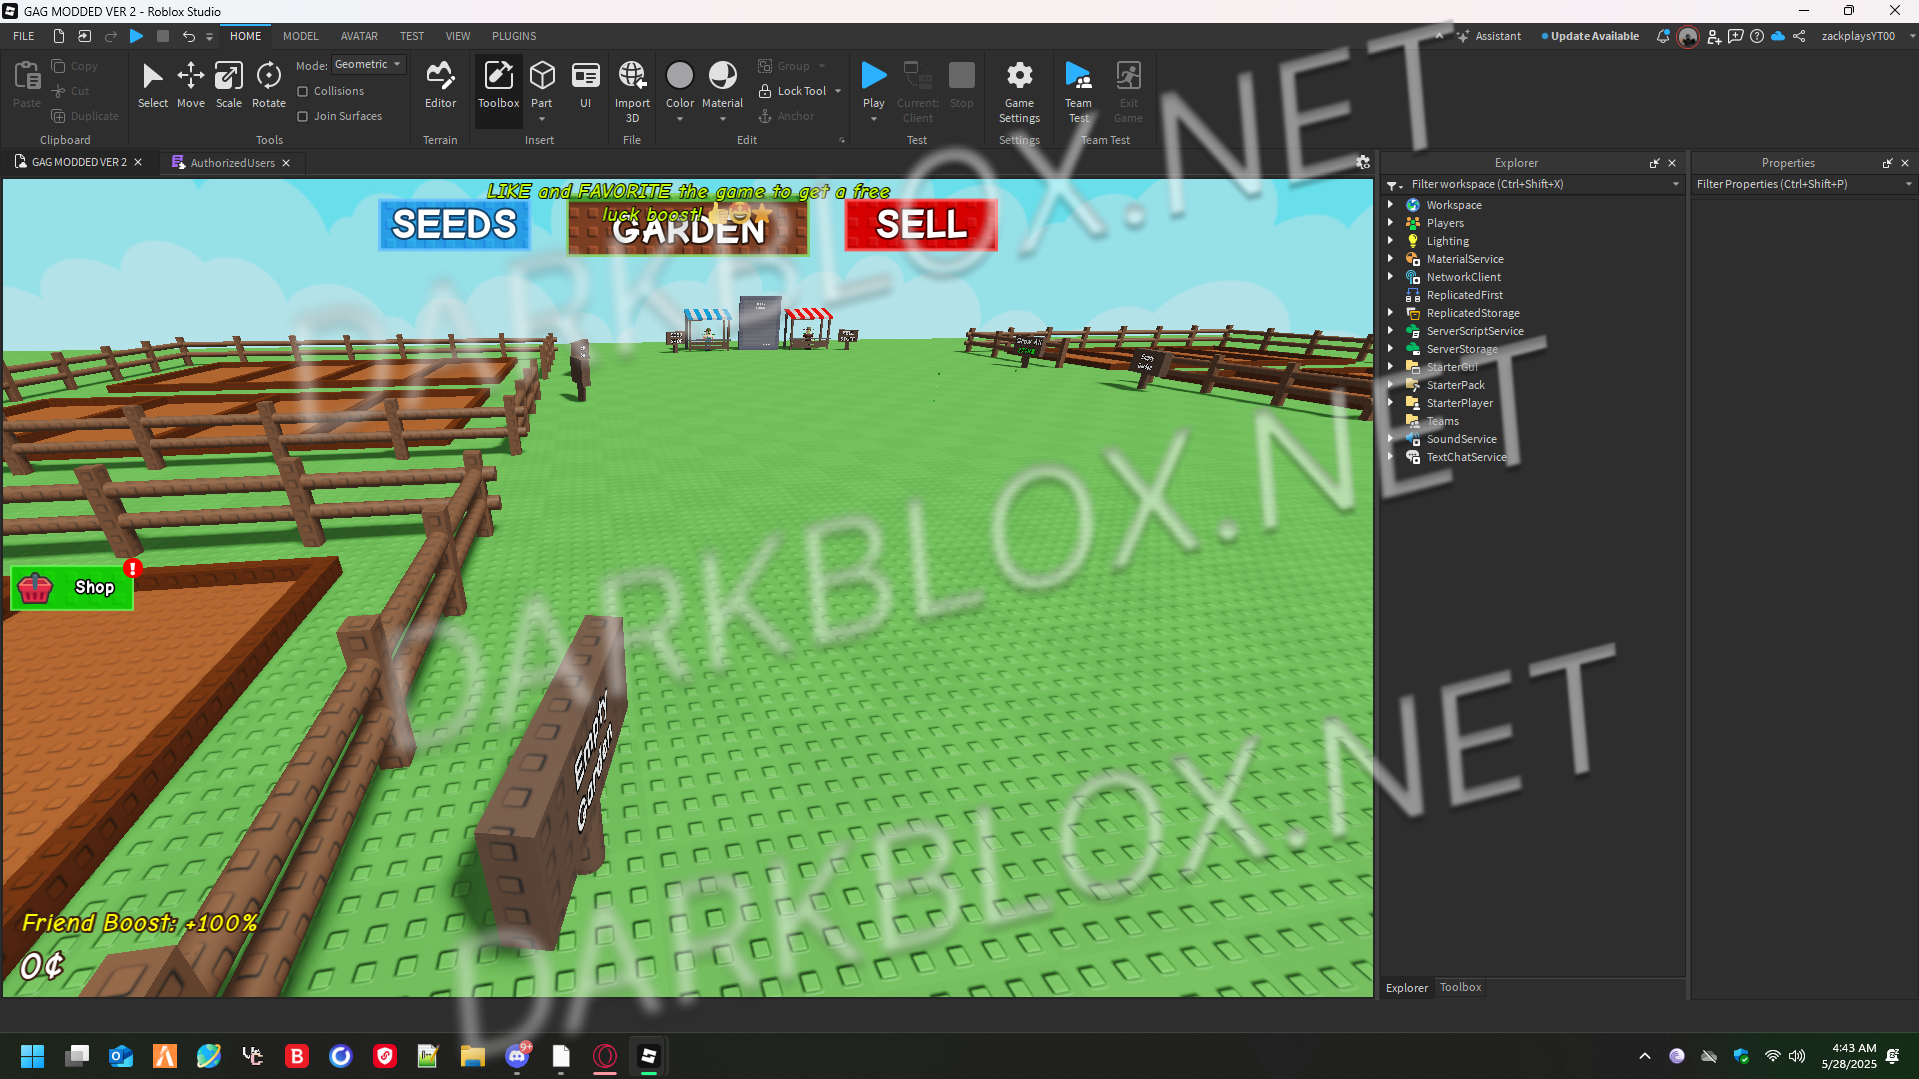Image resolution: width=1919 pixels, height=1079 pixels.
Task: Open the Color picker tool
Action: [x=680, y=85]
